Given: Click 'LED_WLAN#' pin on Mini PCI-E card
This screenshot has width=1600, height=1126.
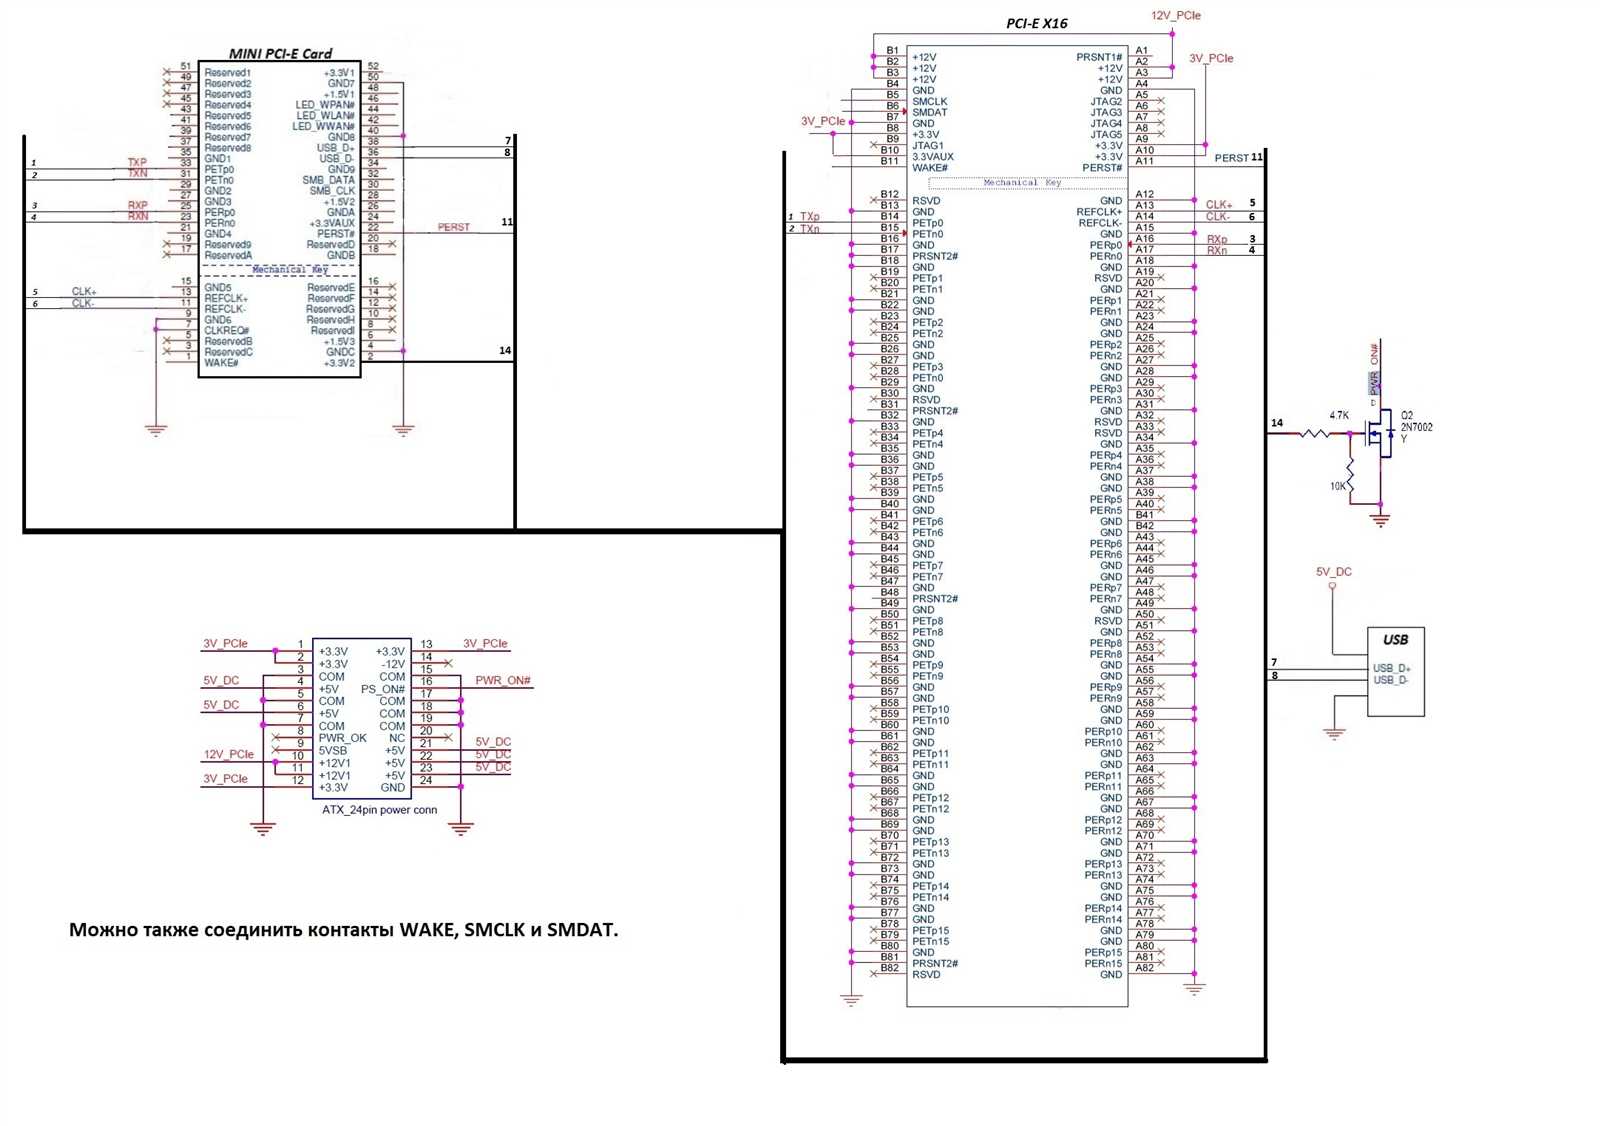Looking at the screenshot, I should tap(325, 116).
